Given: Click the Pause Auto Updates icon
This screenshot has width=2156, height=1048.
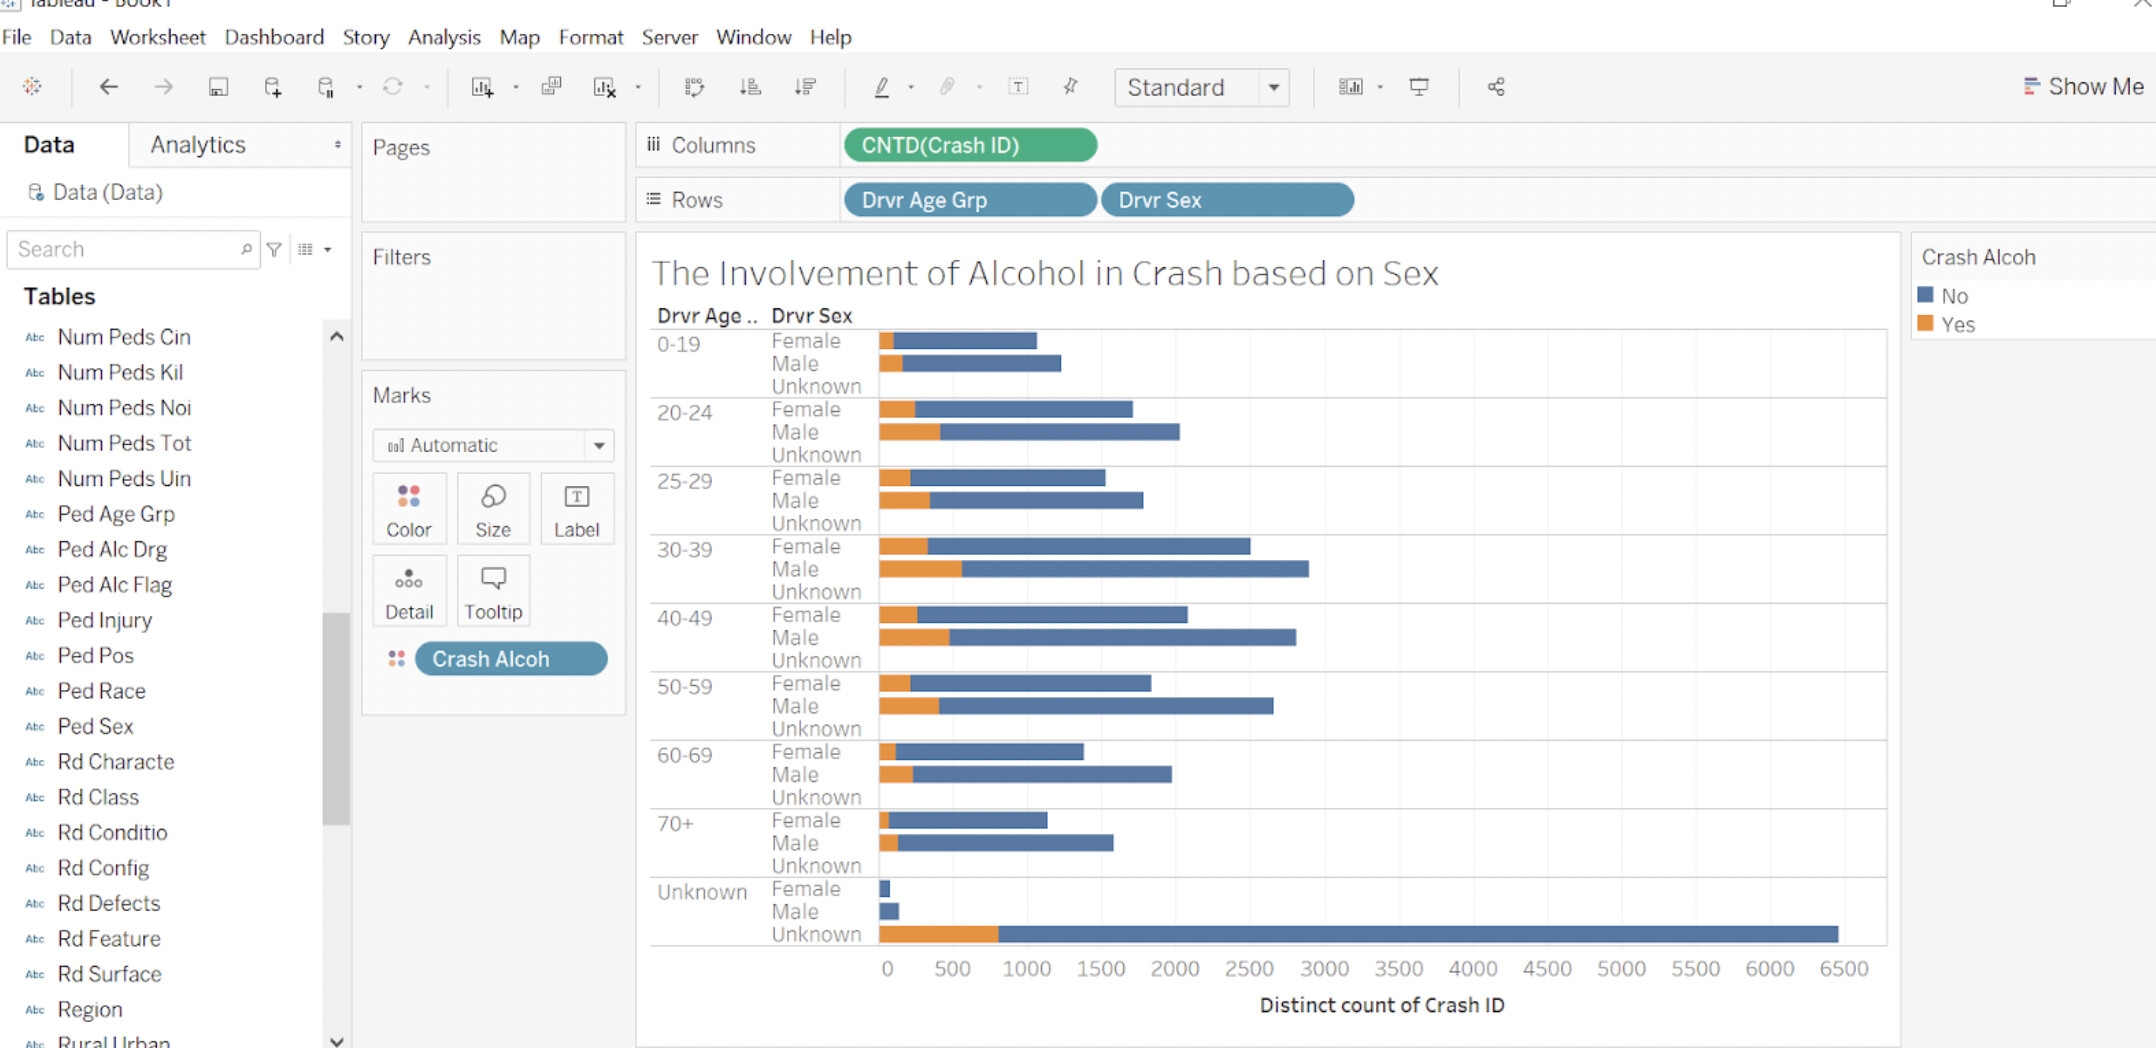Looking at the screenshot, I should (x=326, y=87).
